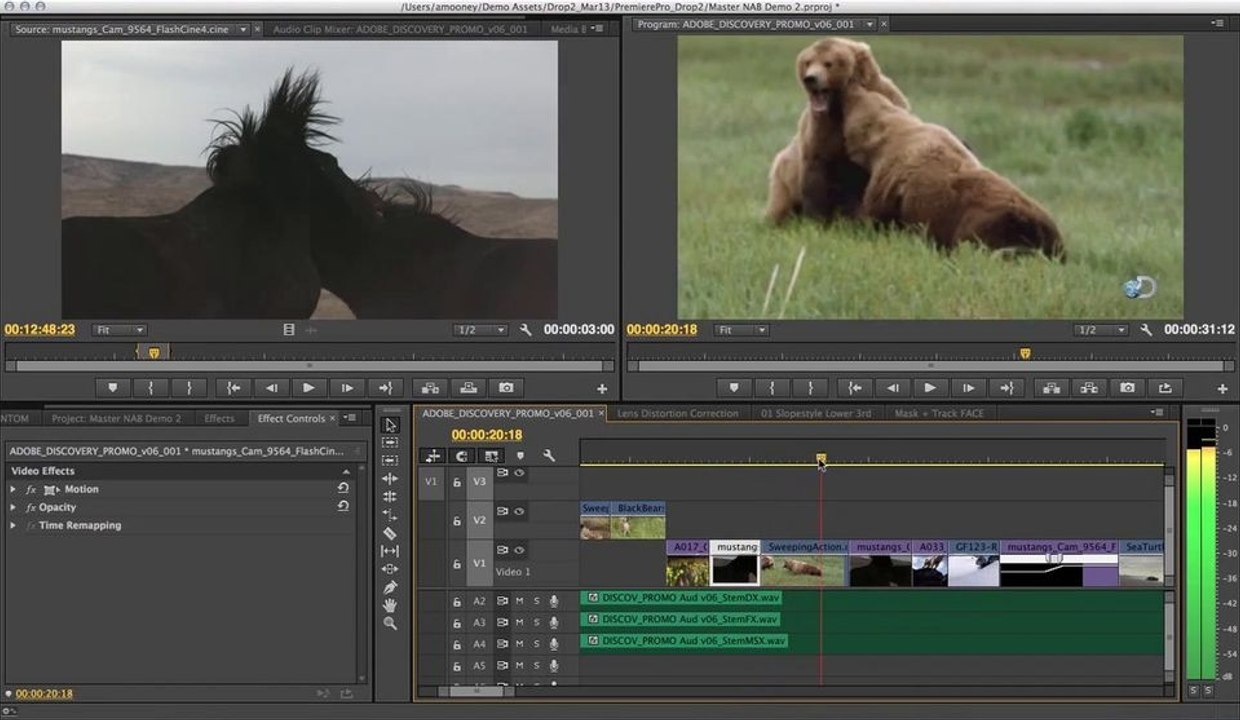The height and width of the screenshot is (720, 1240).
Task: Reset the Opacity effect
Action: click(343, 507)
